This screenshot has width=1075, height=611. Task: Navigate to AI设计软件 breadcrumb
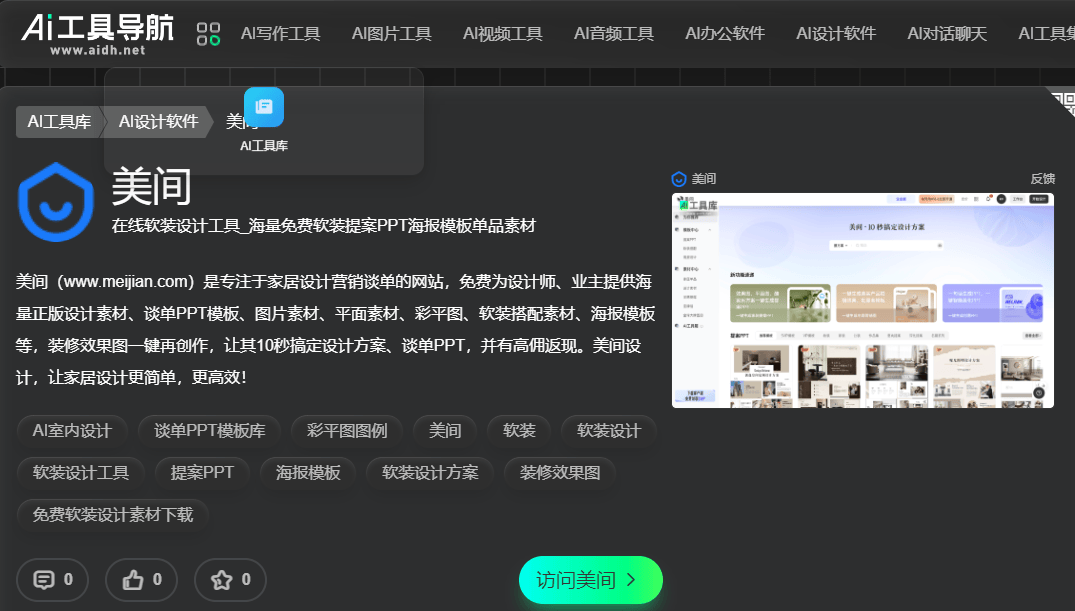point(158,122)
